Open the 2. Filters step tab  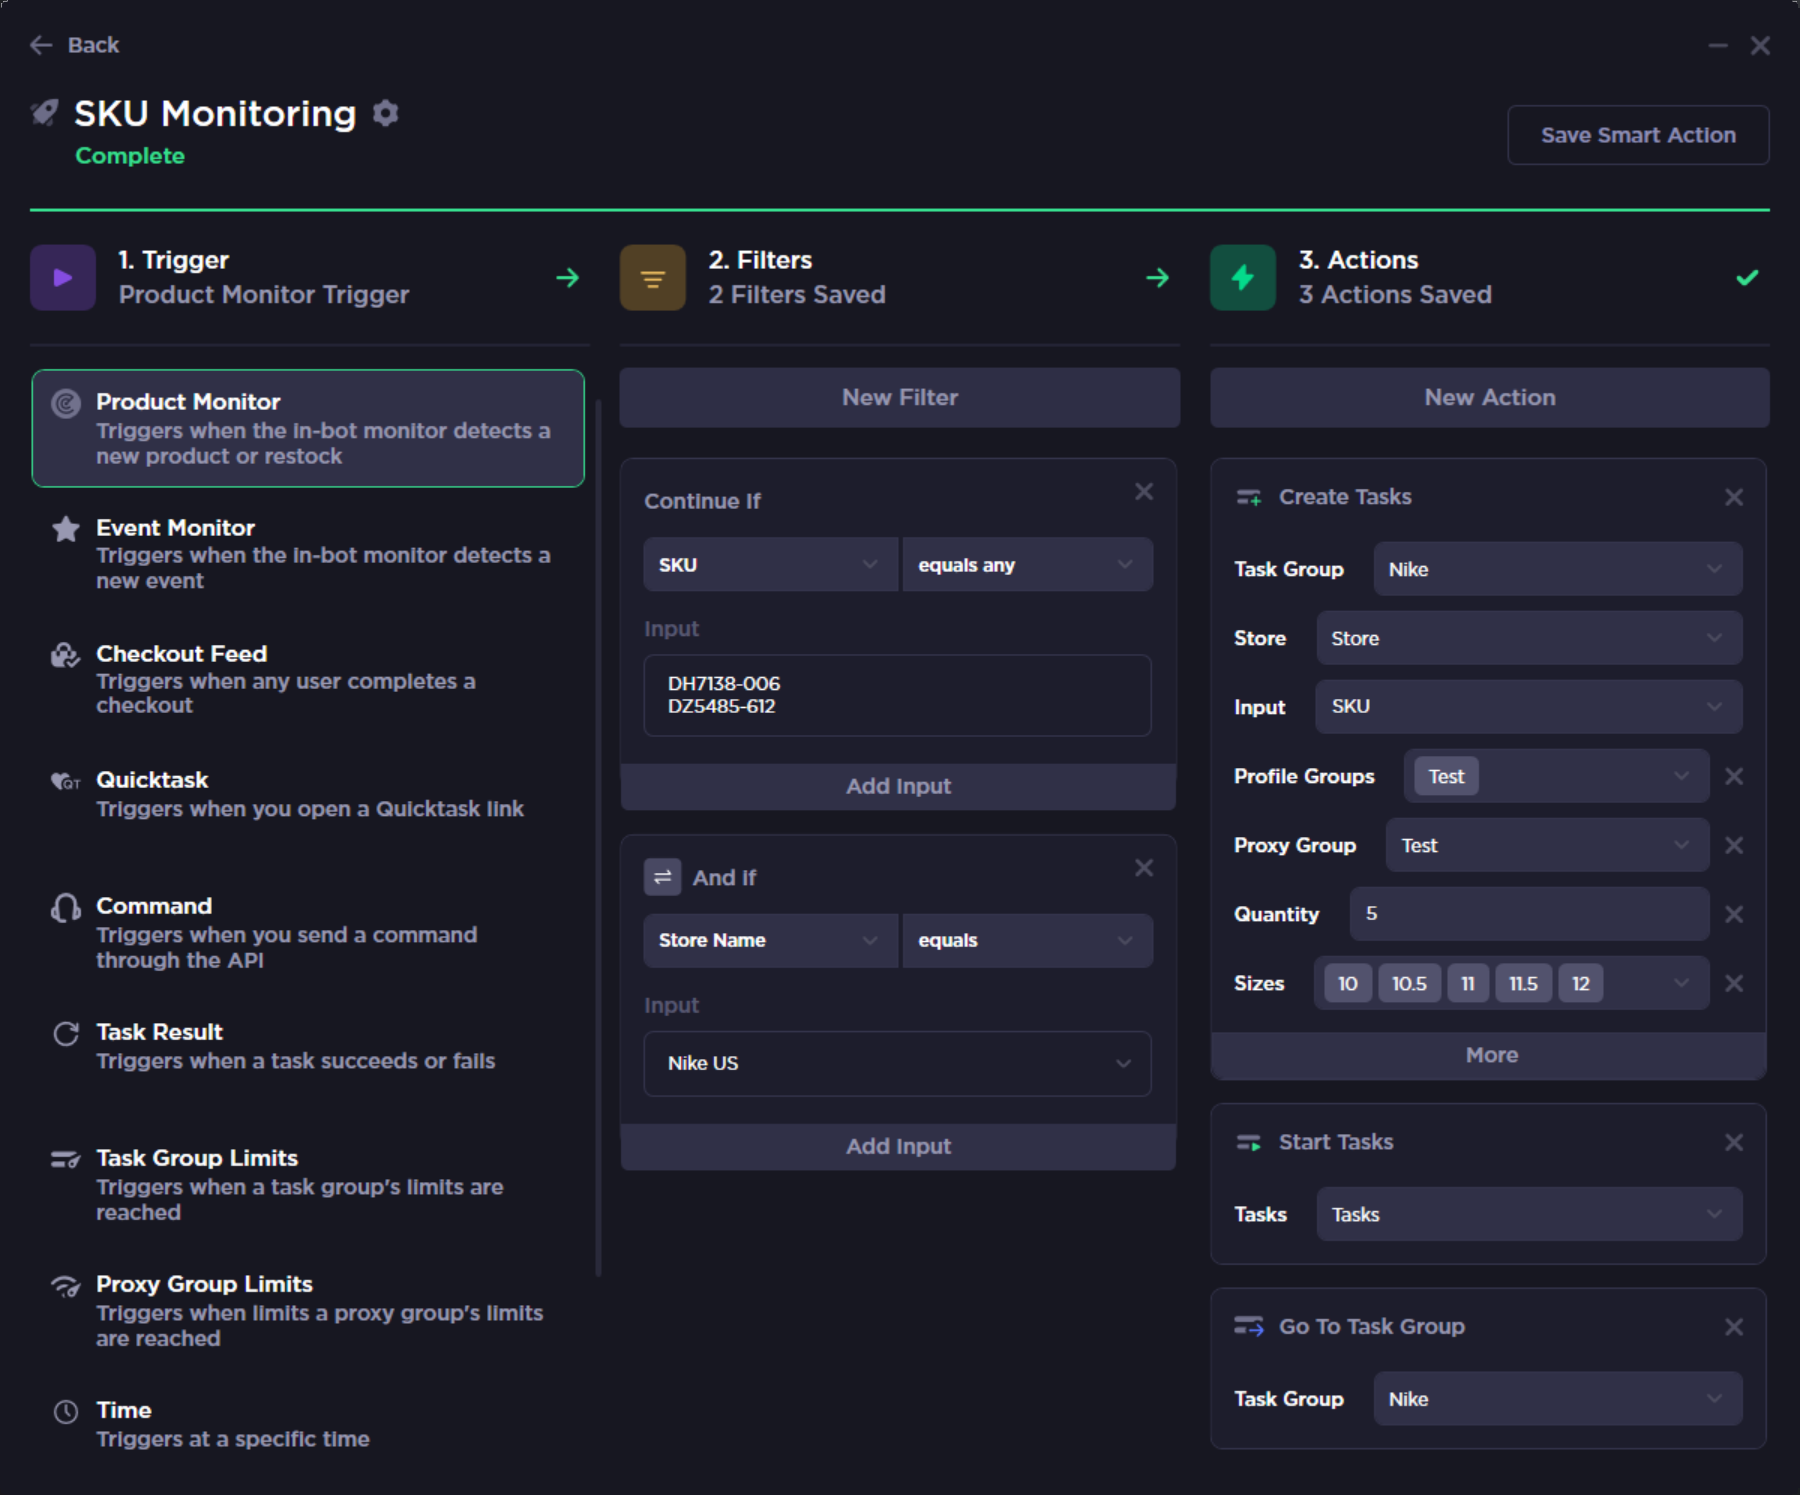[899, 277]
